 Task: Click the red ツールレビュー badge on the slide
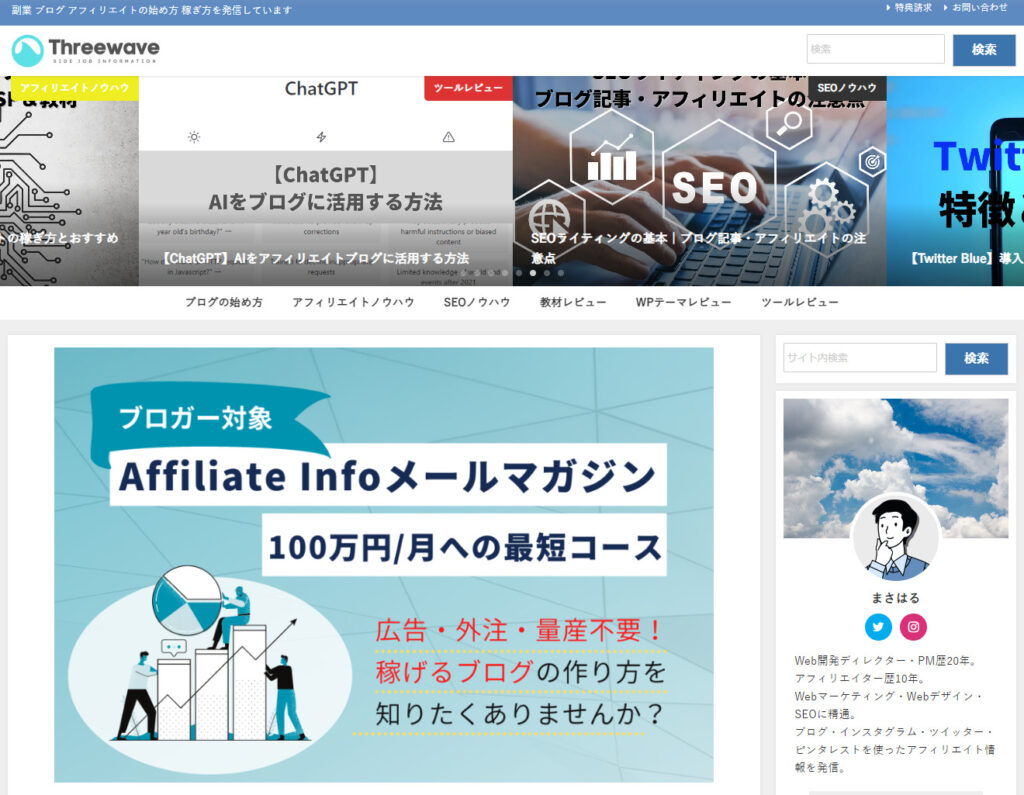point(468,88)
